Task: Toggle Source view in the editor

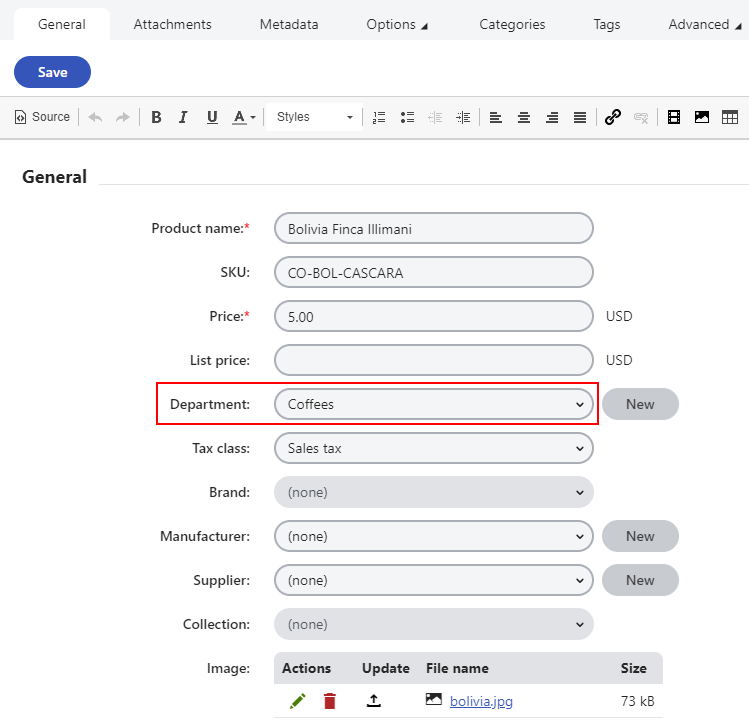Action: pyautogui.click(x=42, y=117)
